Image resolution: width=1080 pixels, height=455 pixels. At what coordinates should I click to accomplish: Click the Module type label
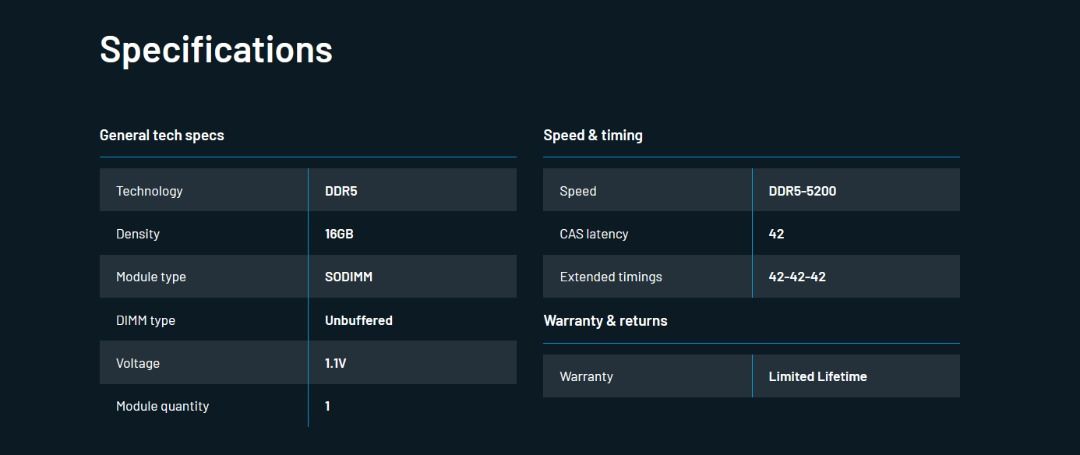coord(151,277)
